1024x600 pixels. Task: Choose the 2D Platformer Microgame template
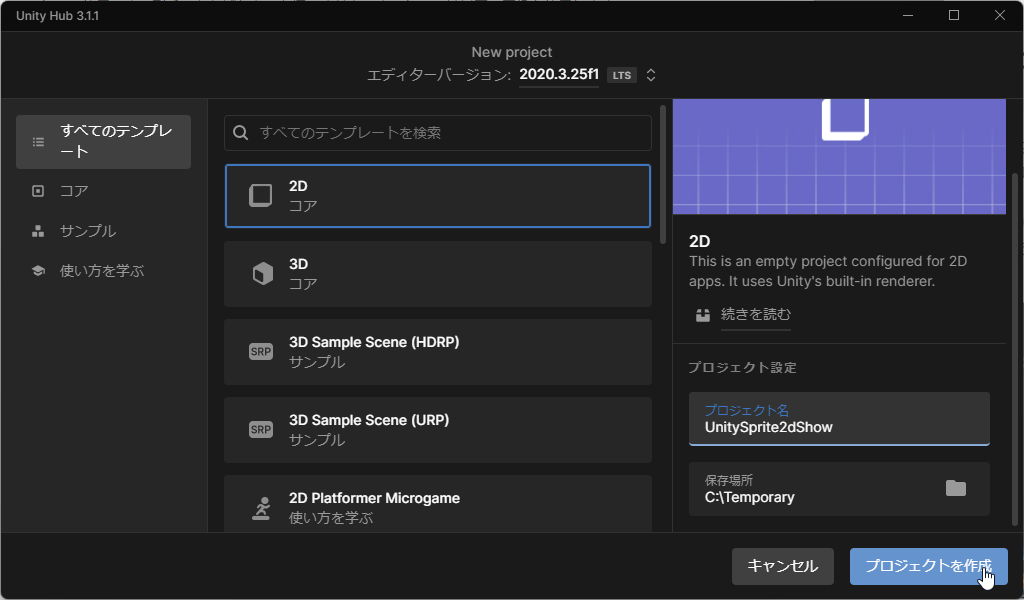[438, 504]
